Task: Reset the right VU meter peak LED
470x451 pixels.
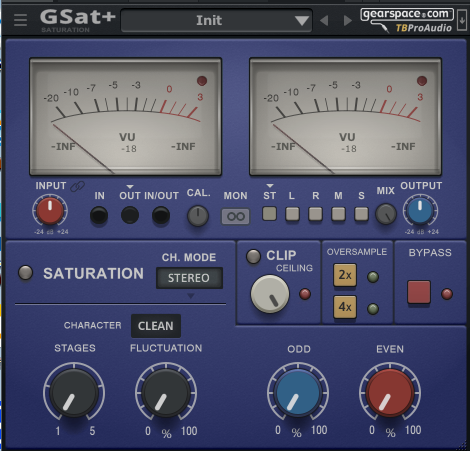Action: [422, 81]
